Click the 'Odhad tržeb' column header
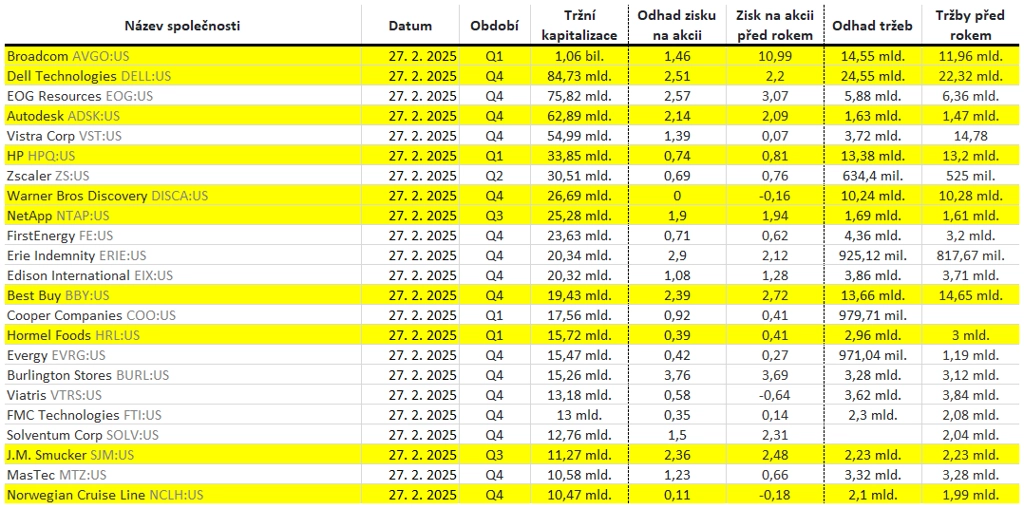The width and height of the screenshot is (1024, 509). [x=872, y=26]
